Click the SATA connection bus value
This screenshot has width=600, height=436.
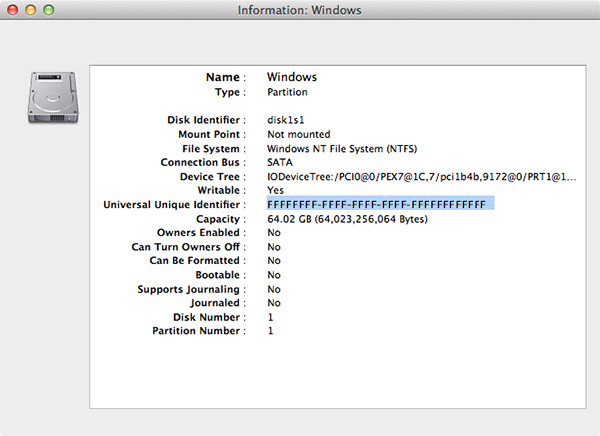pyautogui.click(x=280, y=162)
